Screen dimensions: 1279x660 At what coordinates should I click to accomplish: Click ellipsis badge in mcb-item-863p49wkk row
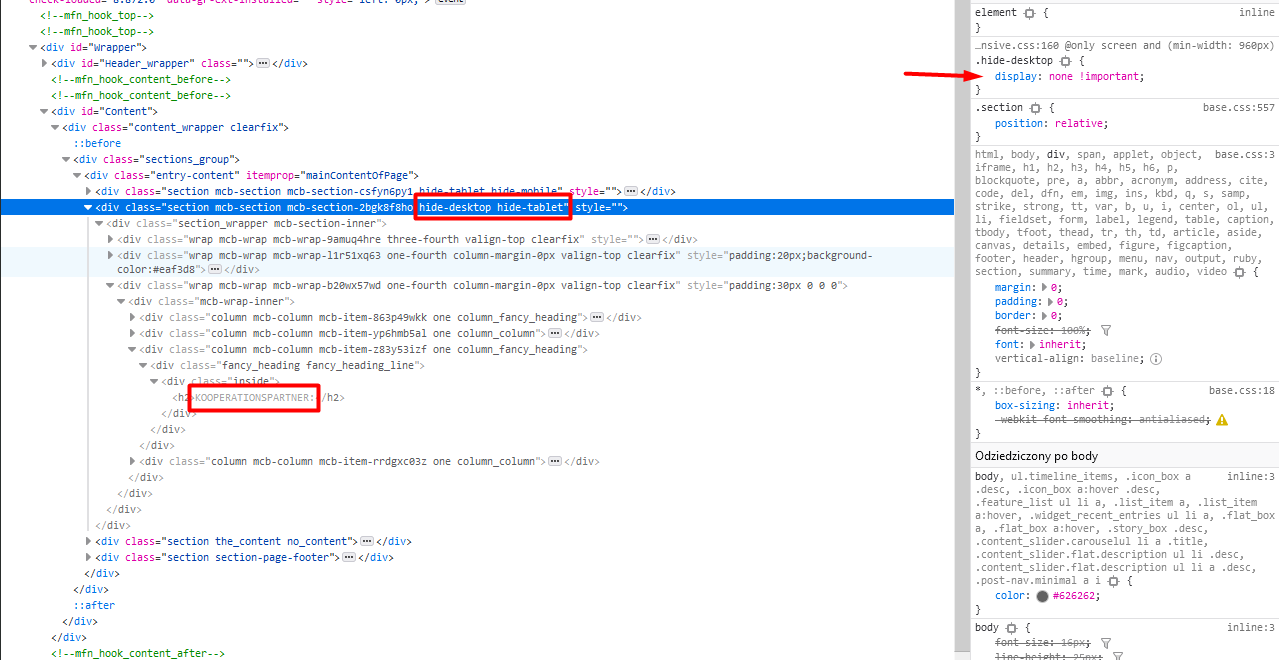pyautogui.click(x=596, y=317)
